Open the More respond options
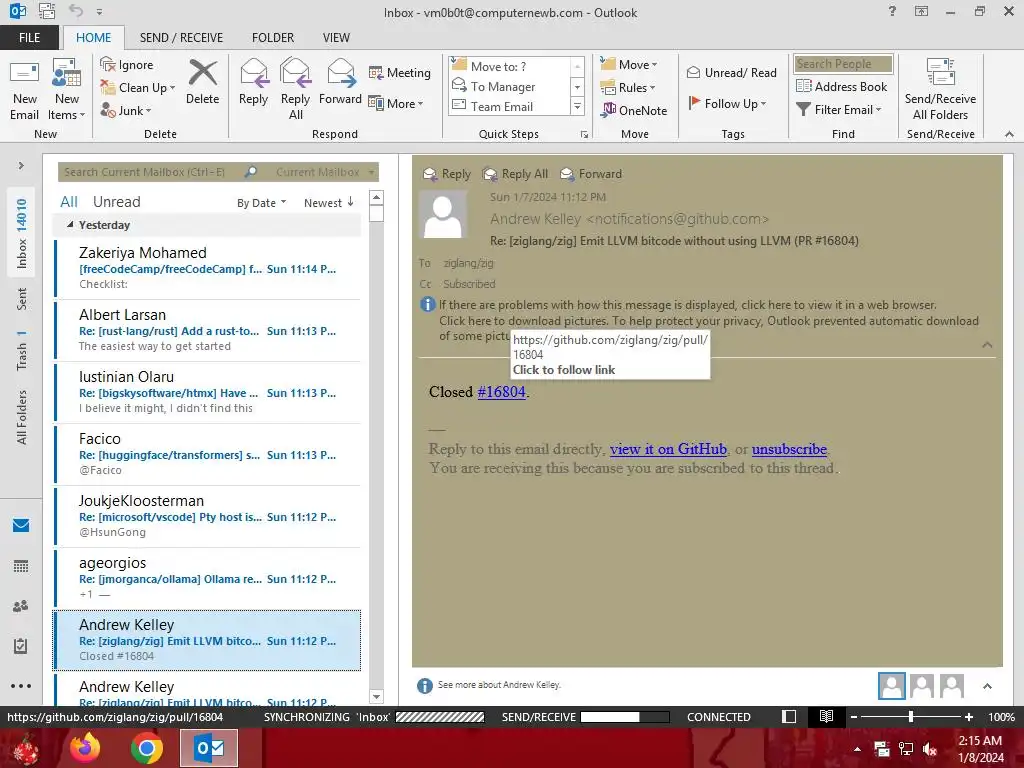Viewport: 1024px width, 768px height. coord(396,103)
